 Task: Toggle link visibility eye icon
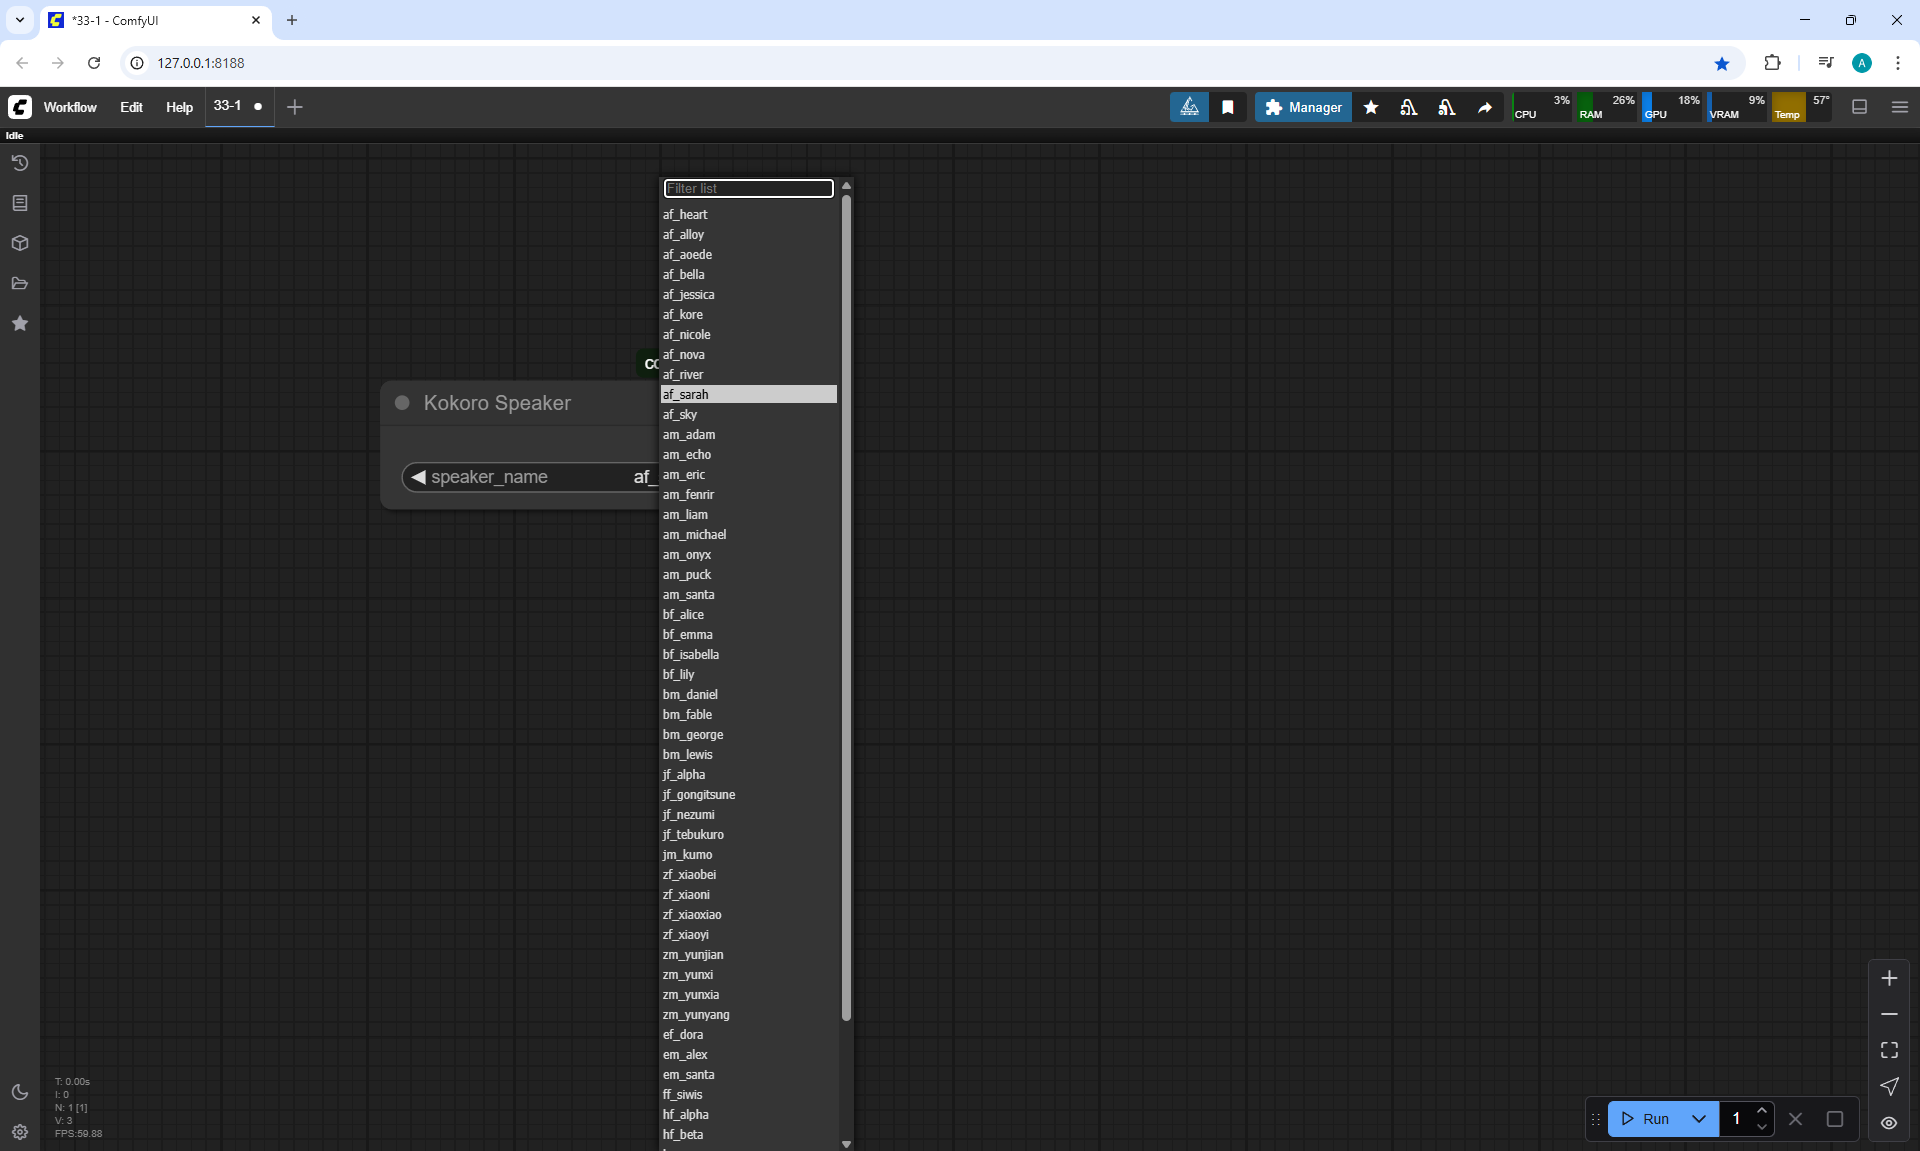point(1889,1122)
